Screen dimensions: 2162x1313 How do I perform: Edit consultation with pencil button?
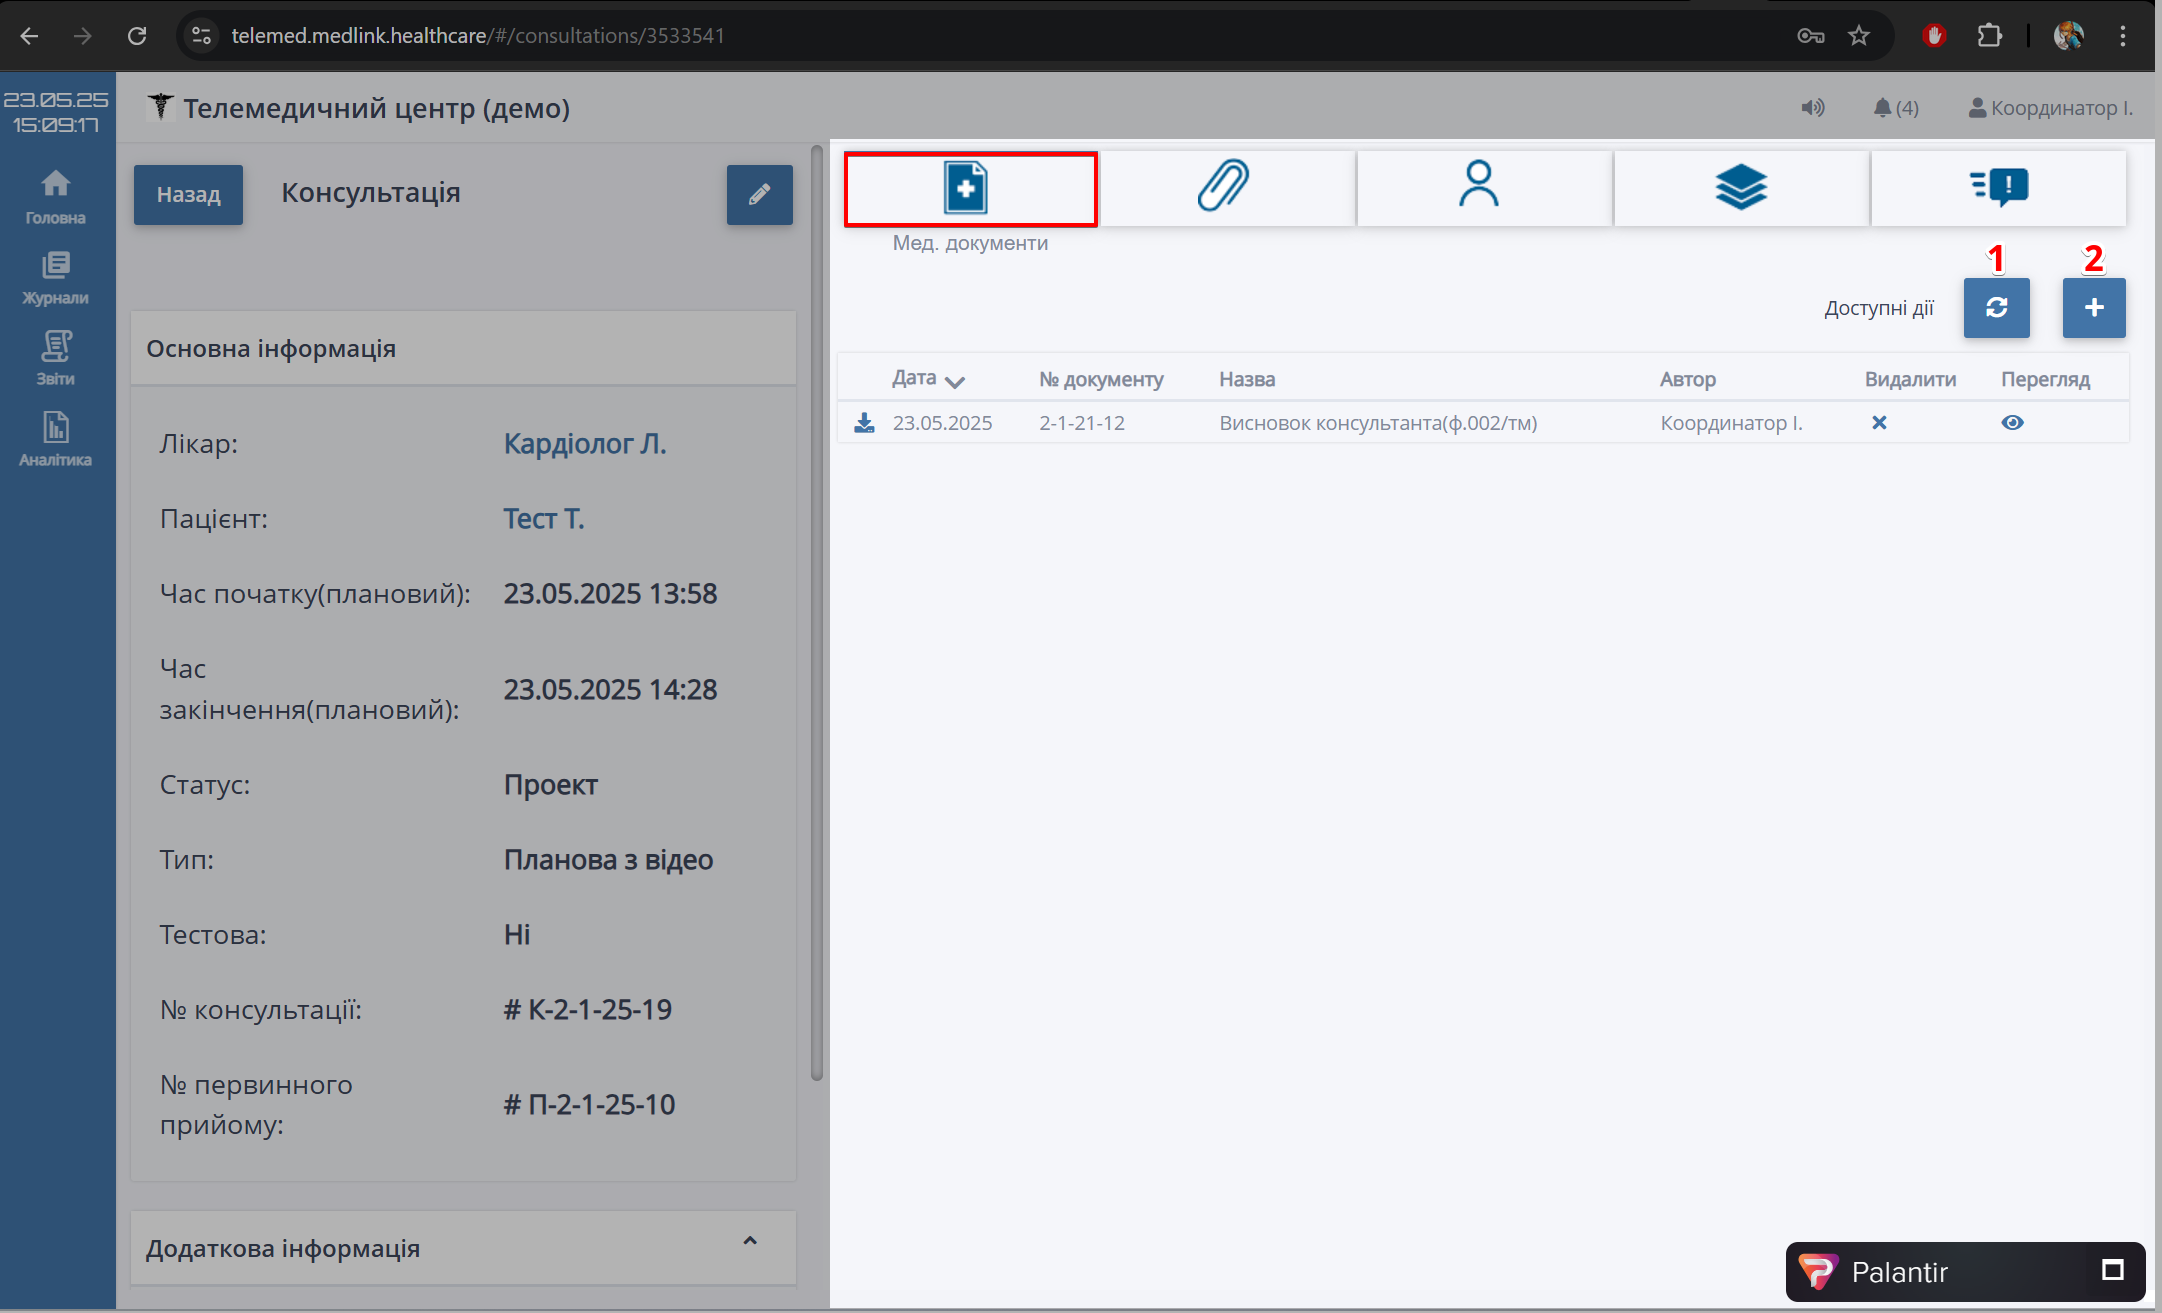click(759, 194)
